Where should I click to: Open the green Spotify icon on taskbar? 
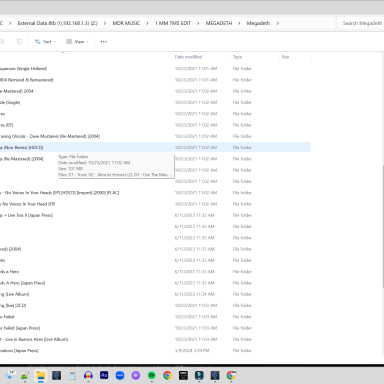click(x=152, y=376)
